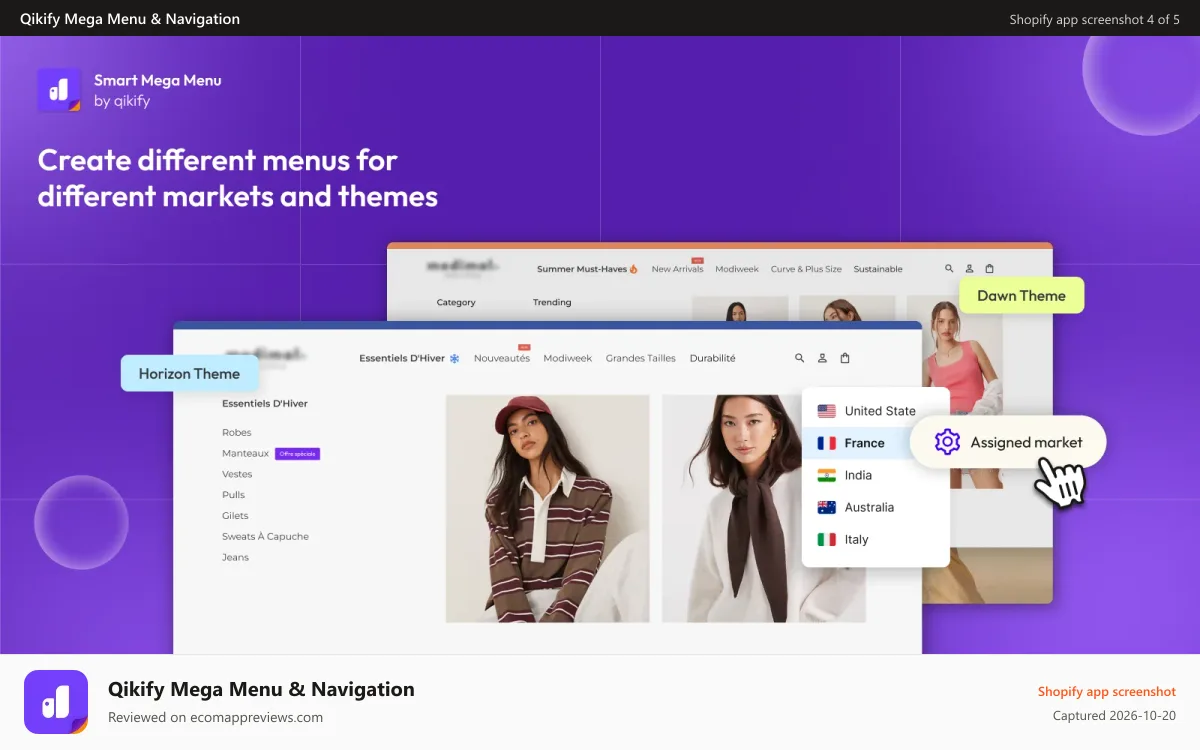Click the Australia flag icon
The image size is (1200, 750).
click(827, 507)
